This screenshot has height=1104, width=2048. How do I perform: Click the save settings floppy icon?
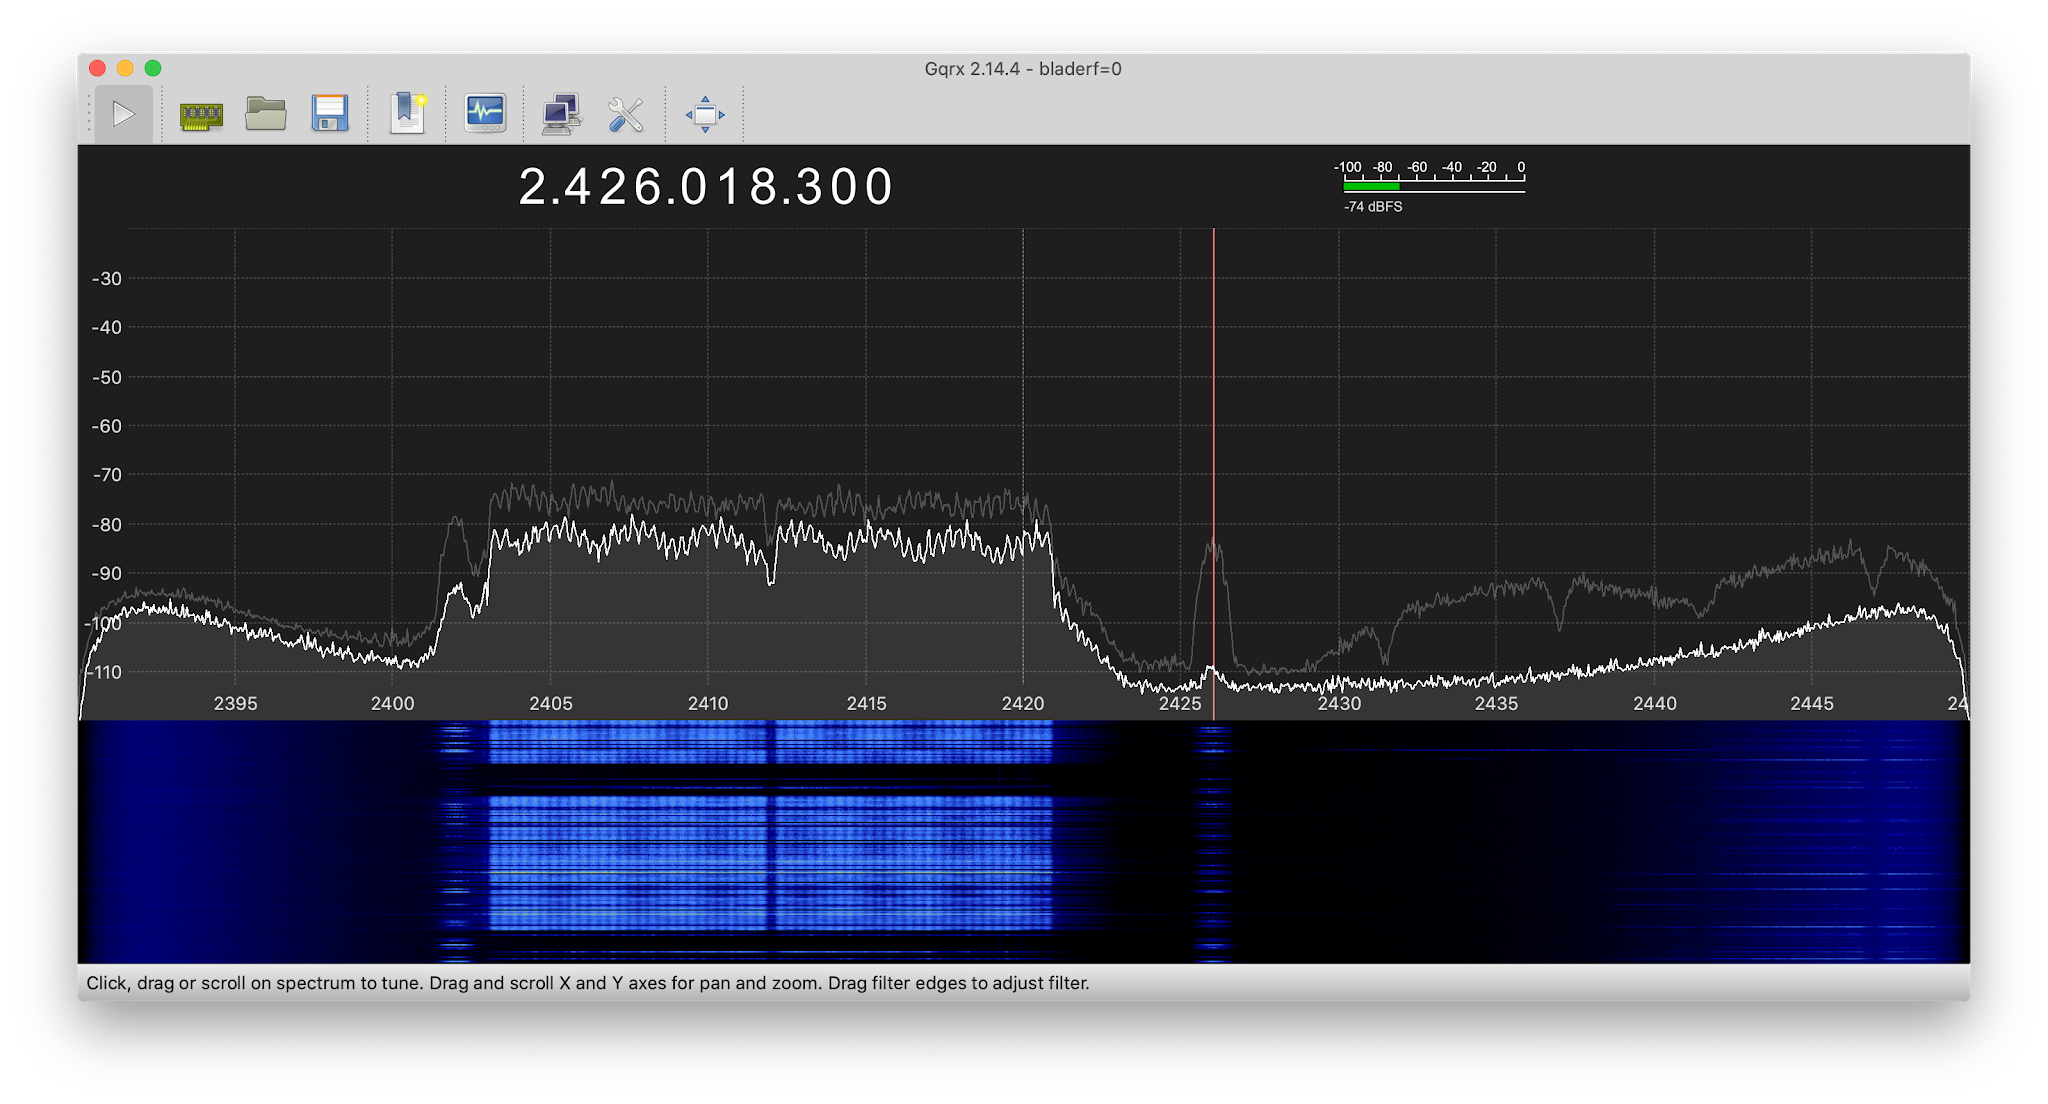point(330,115)
